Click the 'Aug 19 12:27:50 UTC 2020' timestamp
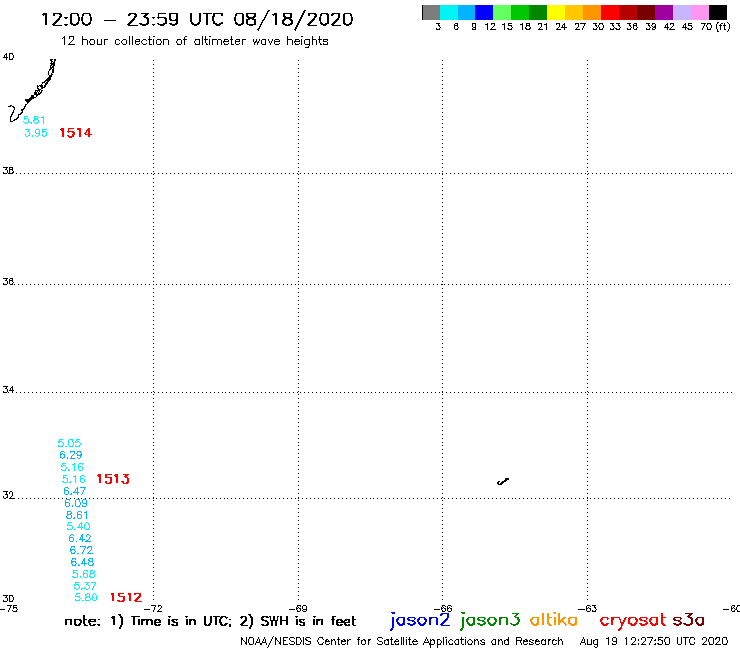 (654, 642)
